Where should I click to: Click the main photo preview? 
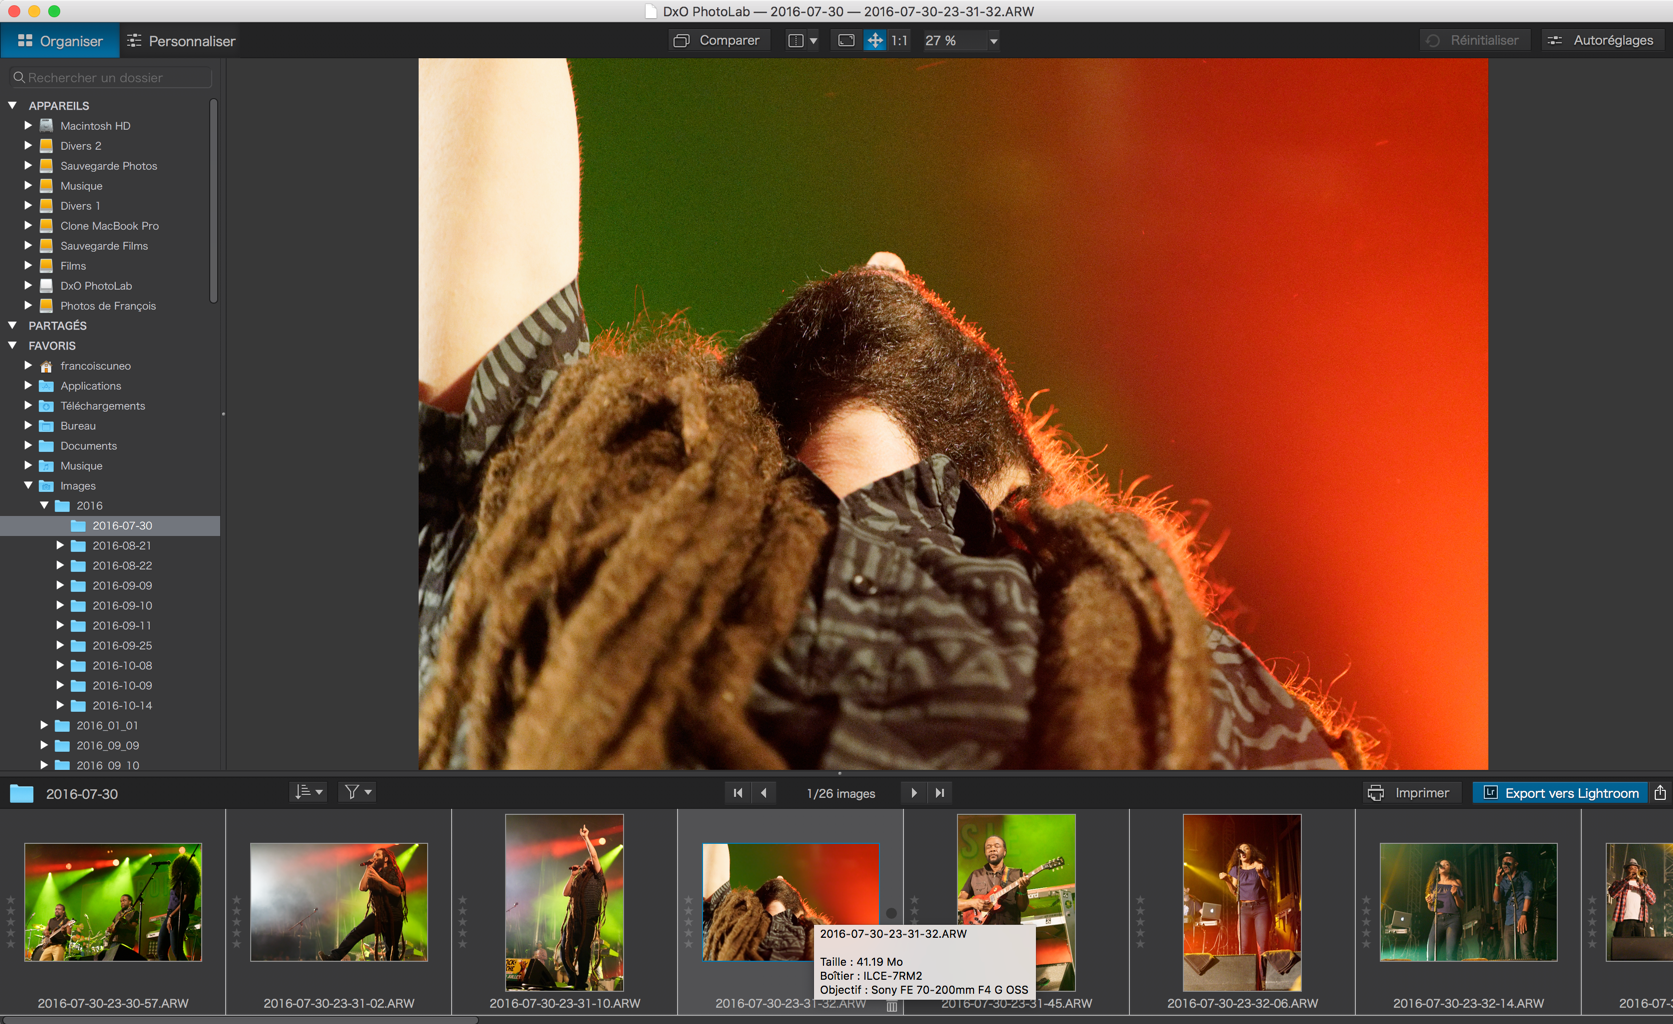(x=953, y=414)
